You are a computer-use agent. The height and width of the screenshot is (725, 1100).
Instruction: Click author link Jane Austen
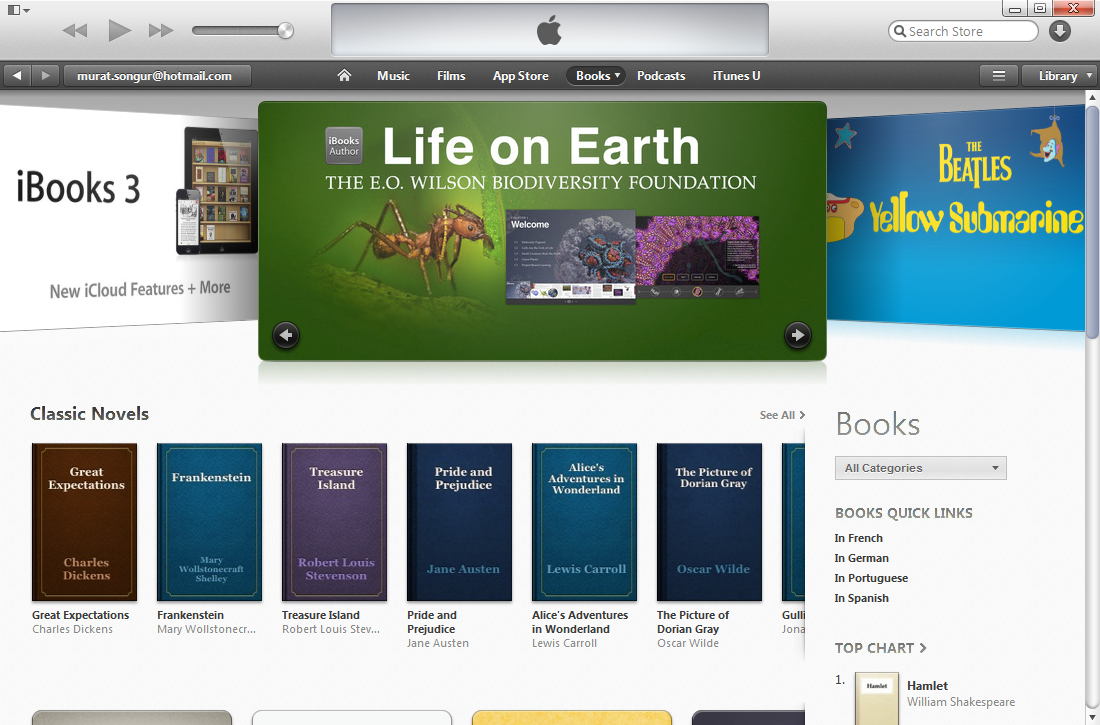(x=438, y=643)
